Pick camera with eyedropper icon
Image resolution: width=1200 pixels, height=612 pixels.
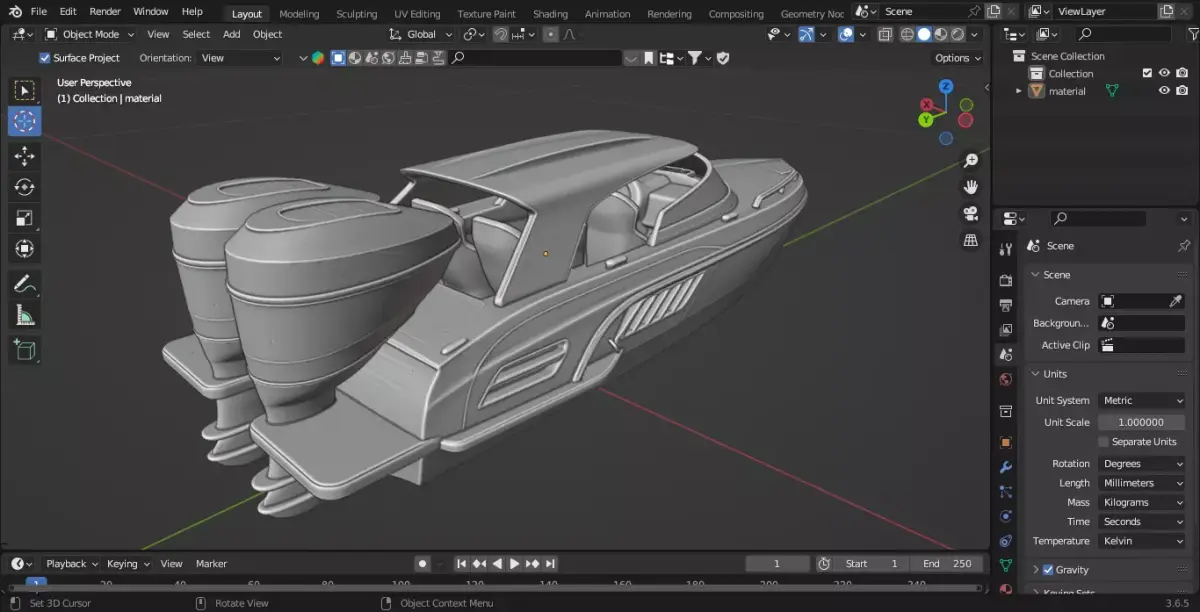1176,301
